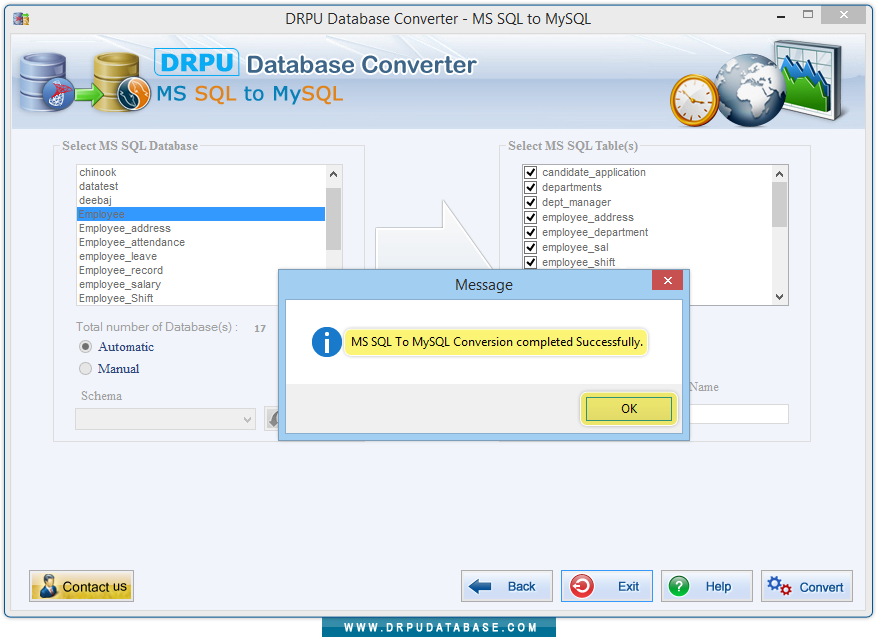Click the down arrow of the table list scrollbar
This screenshot has height=637, width=877.
(779, 297)
